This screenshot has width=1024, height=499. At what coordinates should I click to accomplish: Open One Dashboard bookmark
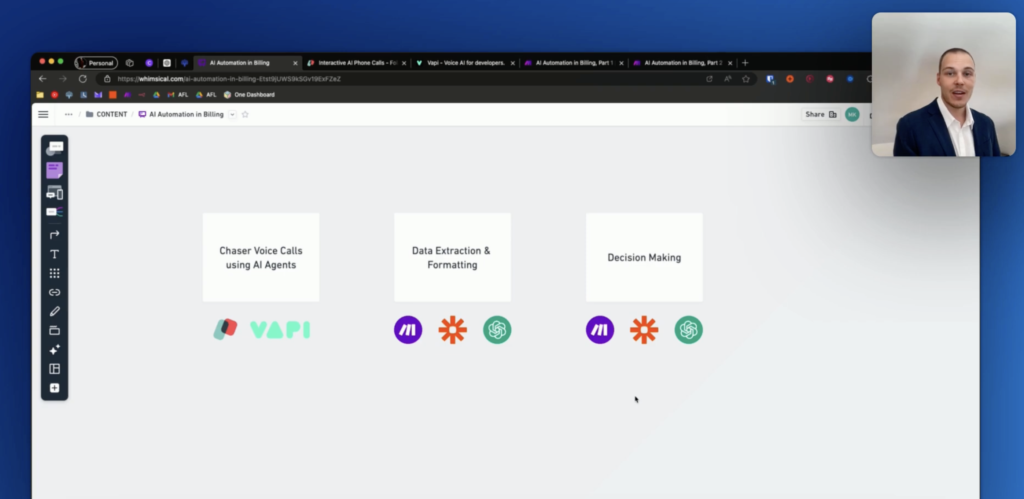[x=249, y=95]
